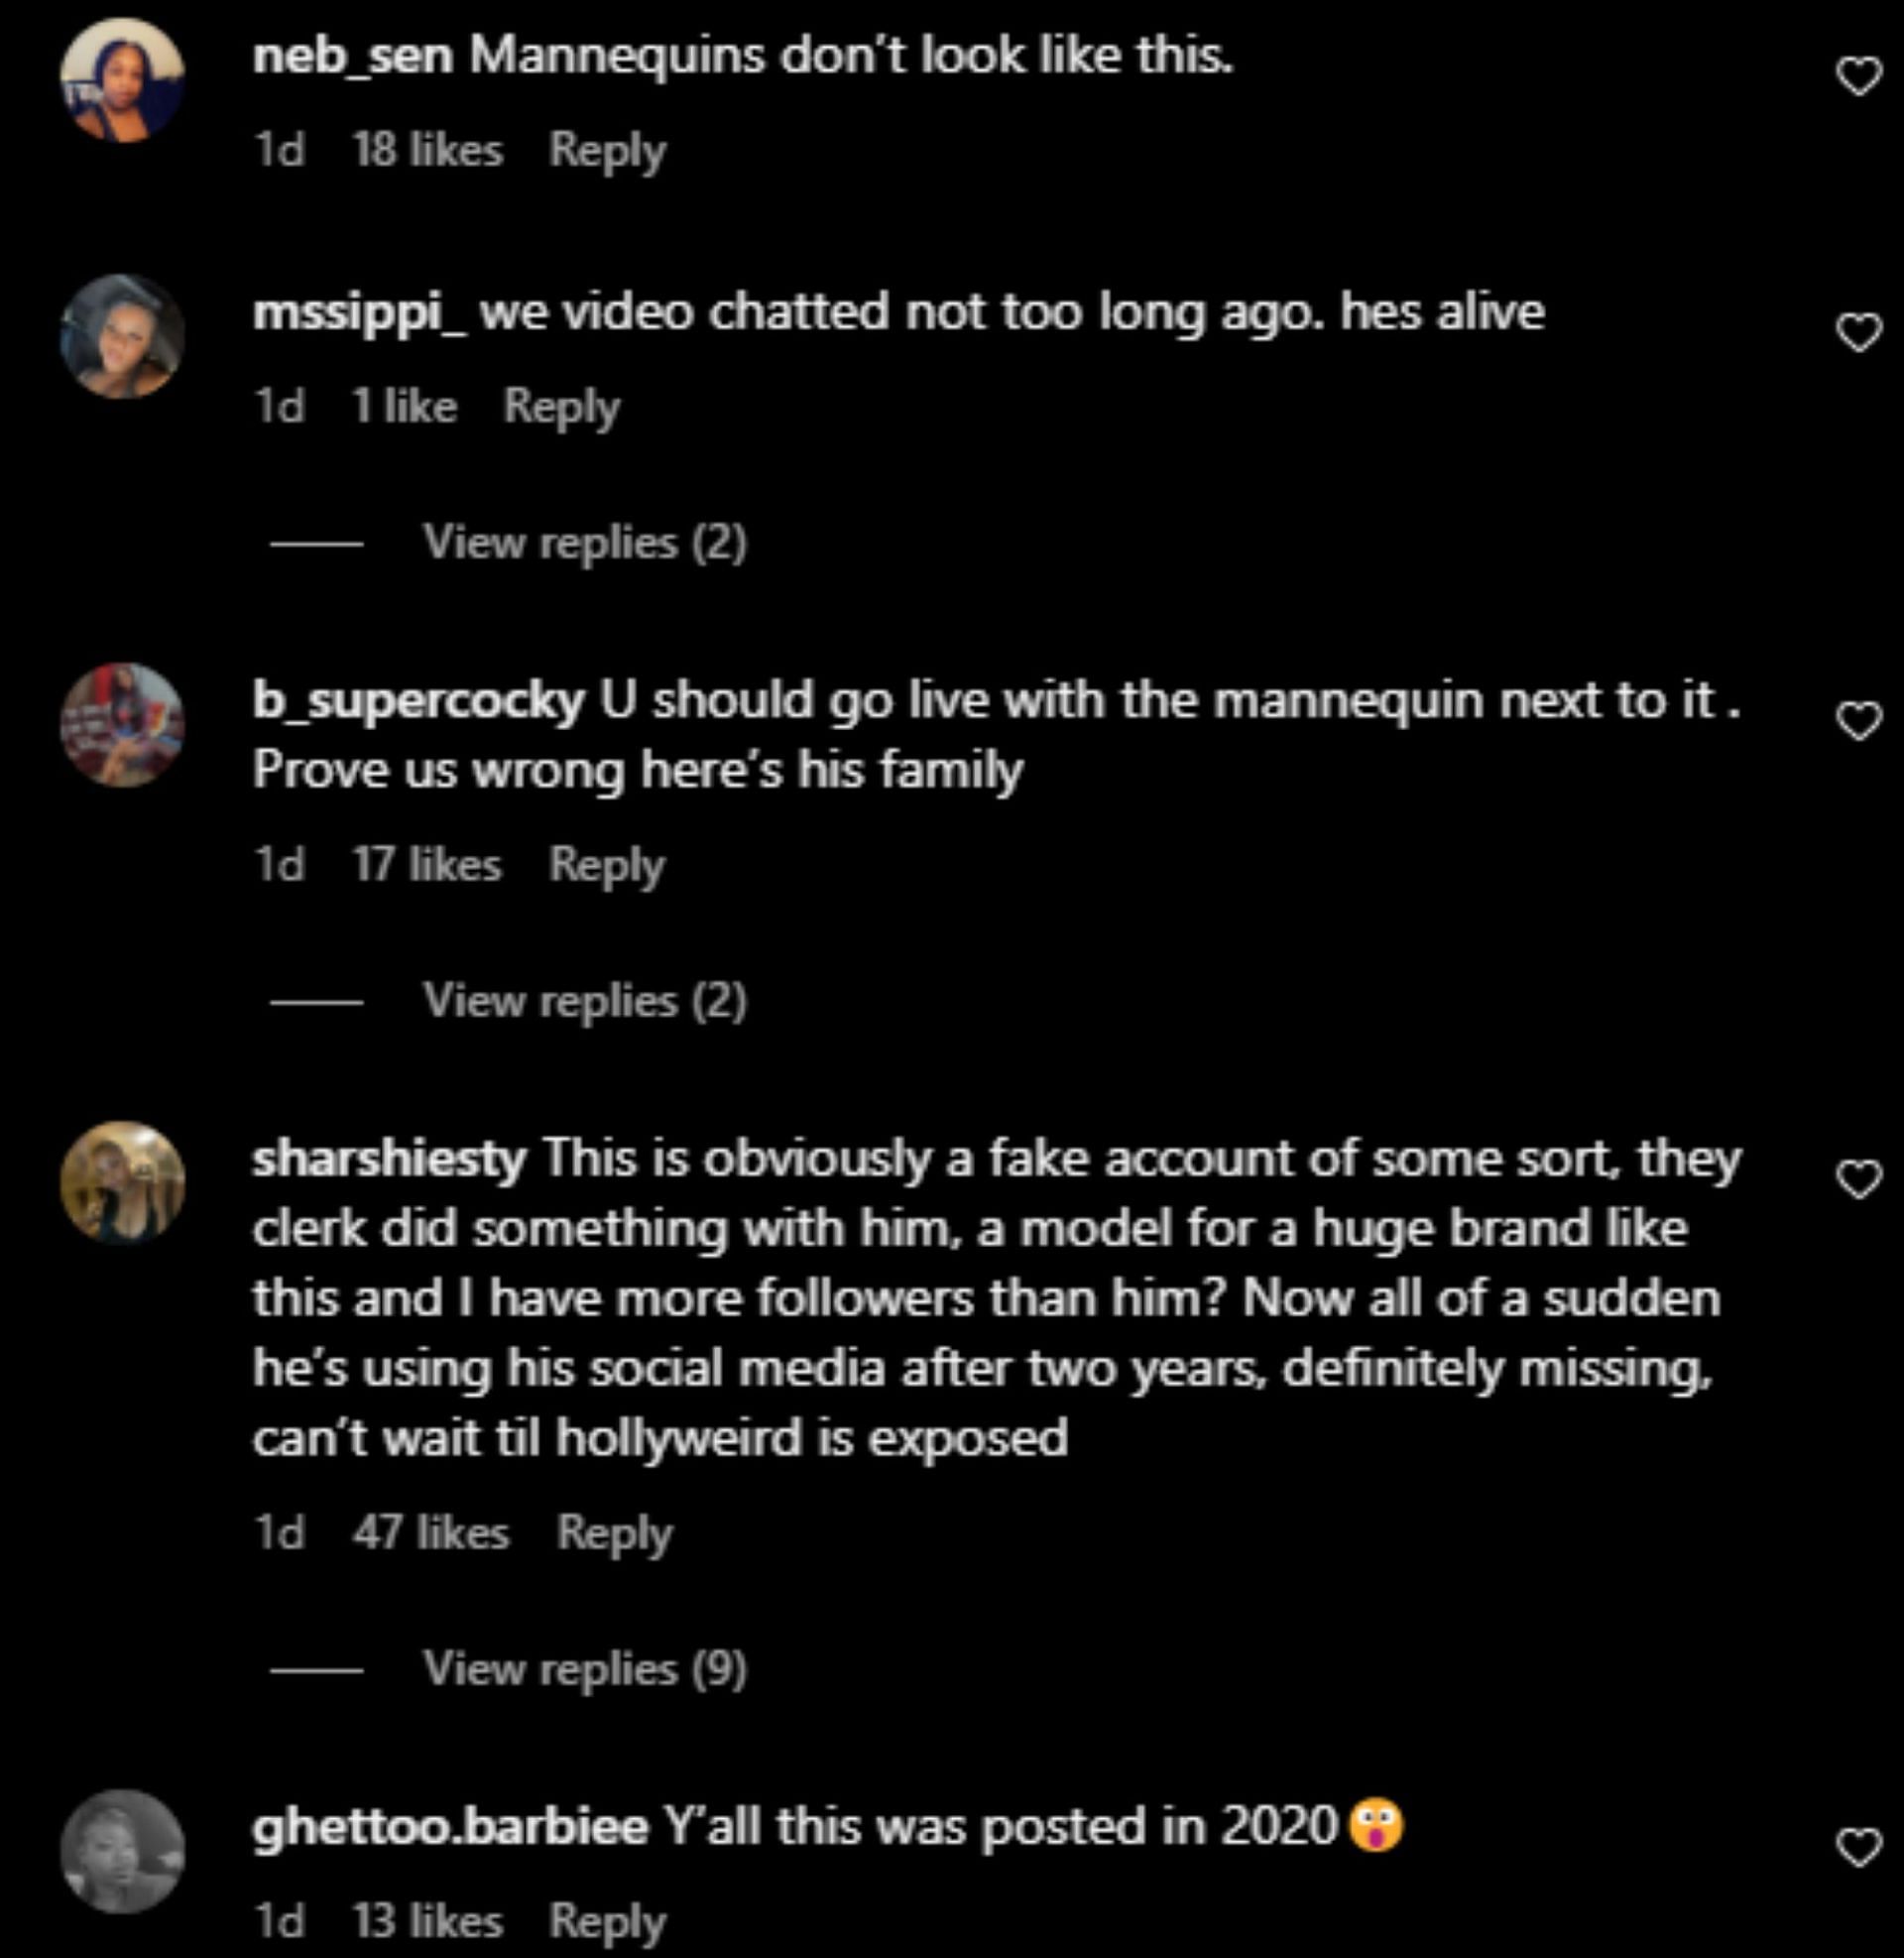Like the neb_sen comment with heart icon
This screenshot has width=1904, height=1958.
1859,77
